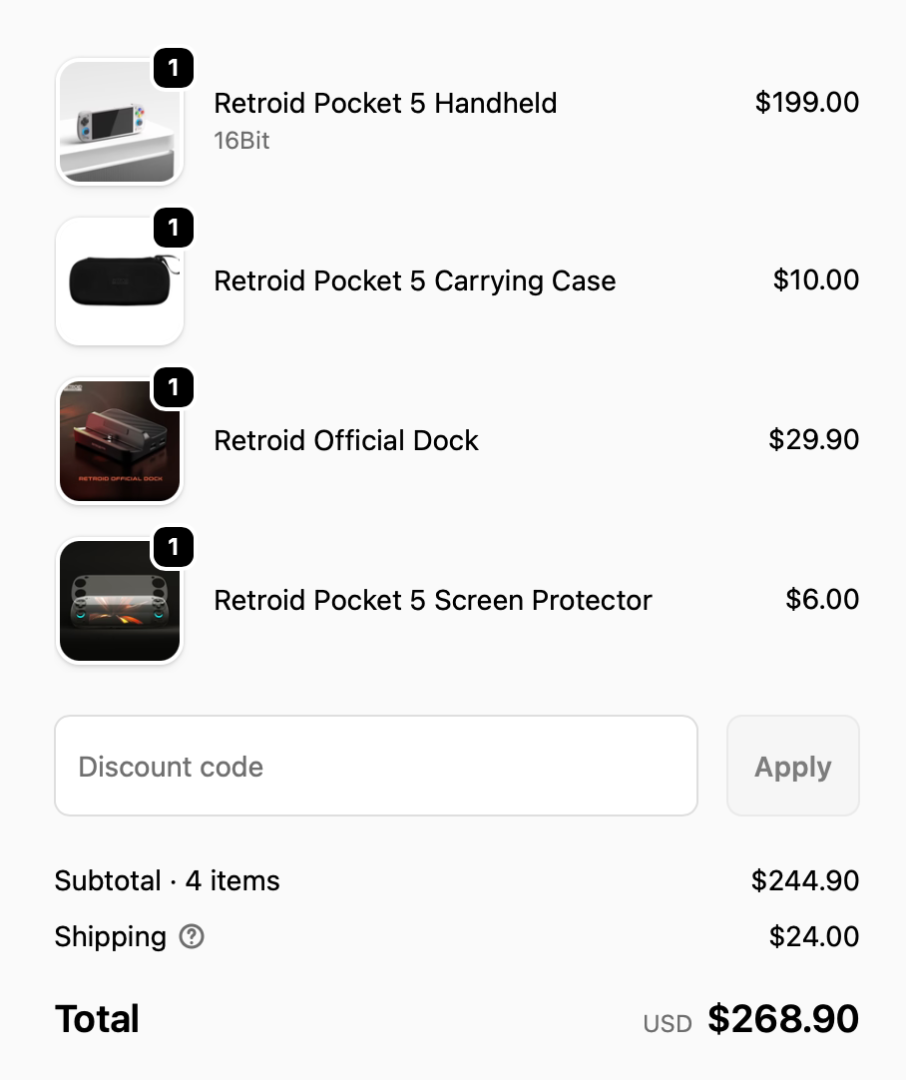Click the Retroid Official Dock thumbnail
Viewport: 906px width, 1080px height.
point(119,442)
